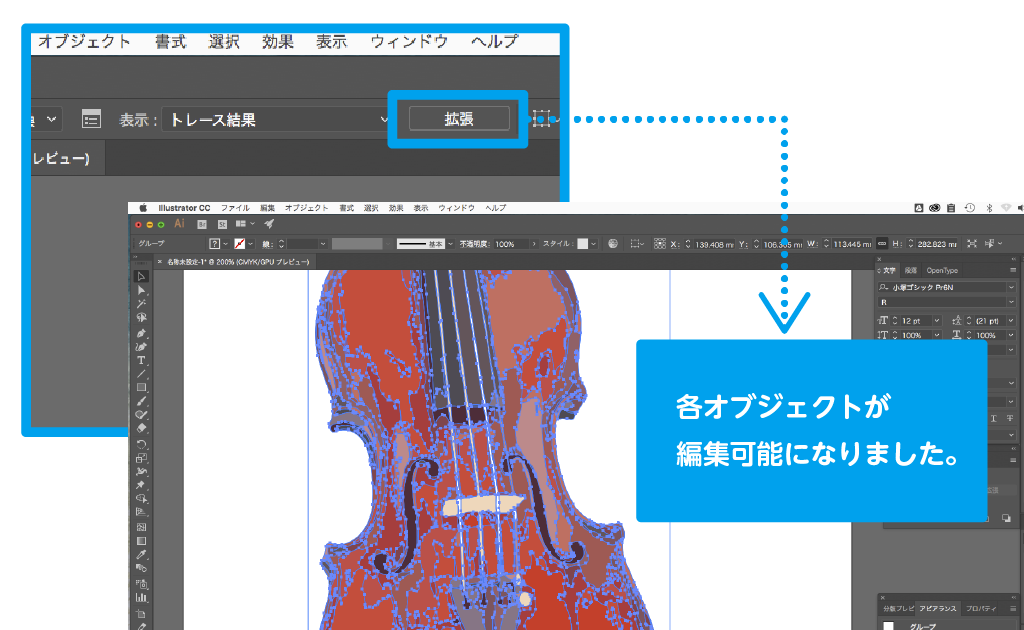Click the 拡張 expand button
1024x630 pixels.
[x=459, y=119]
